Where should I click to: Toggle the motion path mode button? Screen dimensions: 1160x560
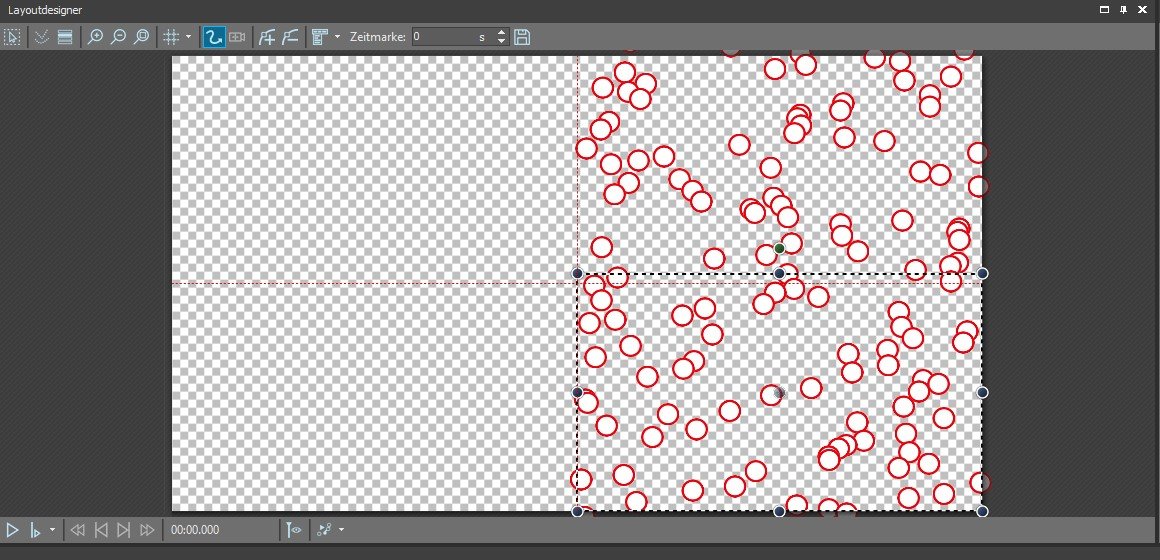point(213,37)
